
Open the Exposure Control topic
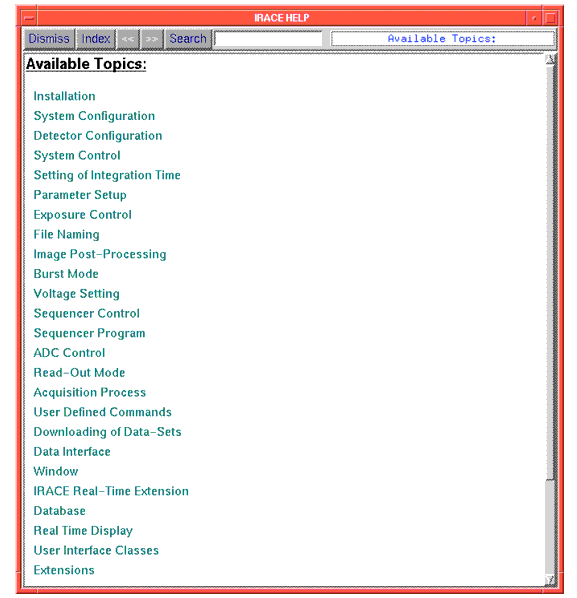(82, 215)
